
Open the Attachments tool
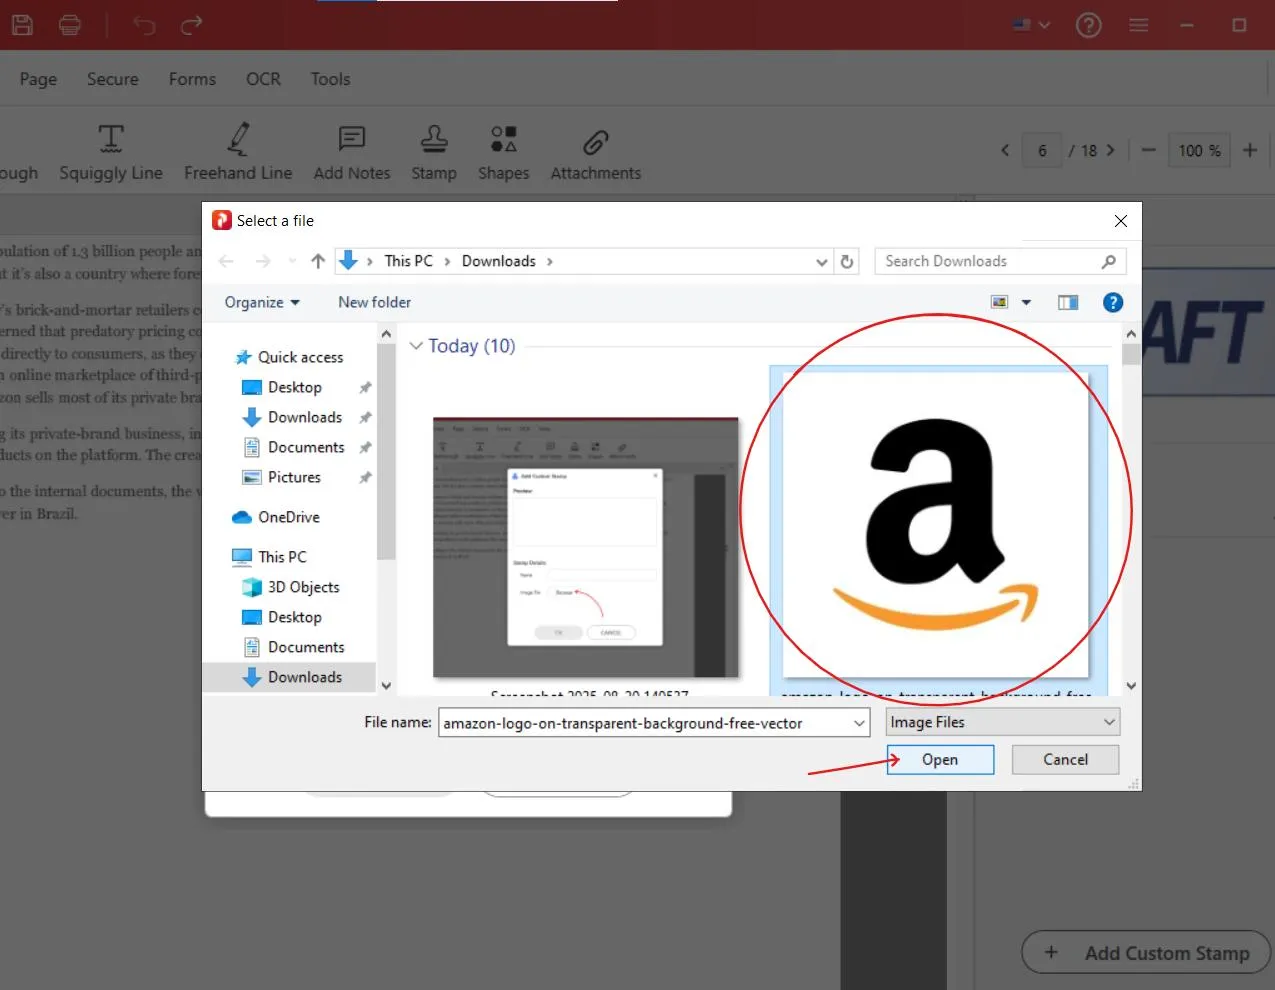(595, 142)
